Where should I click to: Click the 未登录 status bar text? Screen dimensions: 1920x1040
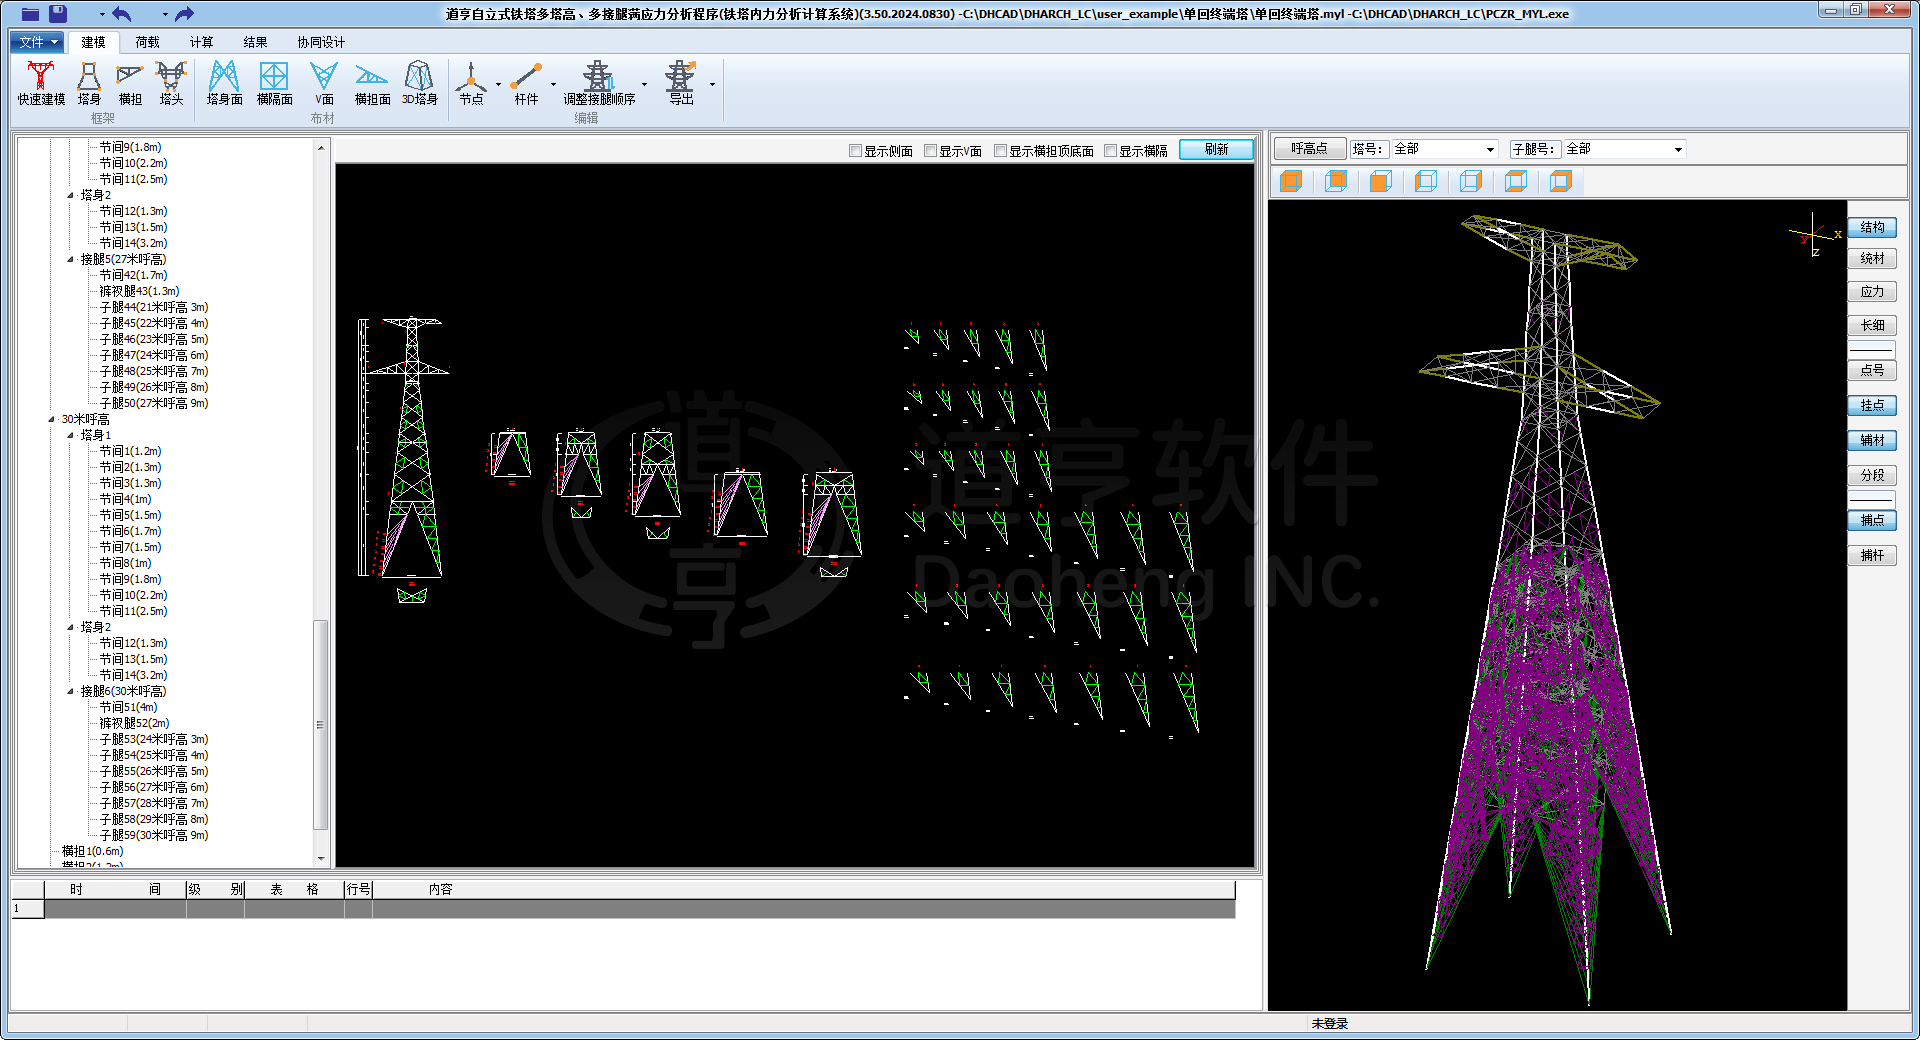coord(1330,1024)
